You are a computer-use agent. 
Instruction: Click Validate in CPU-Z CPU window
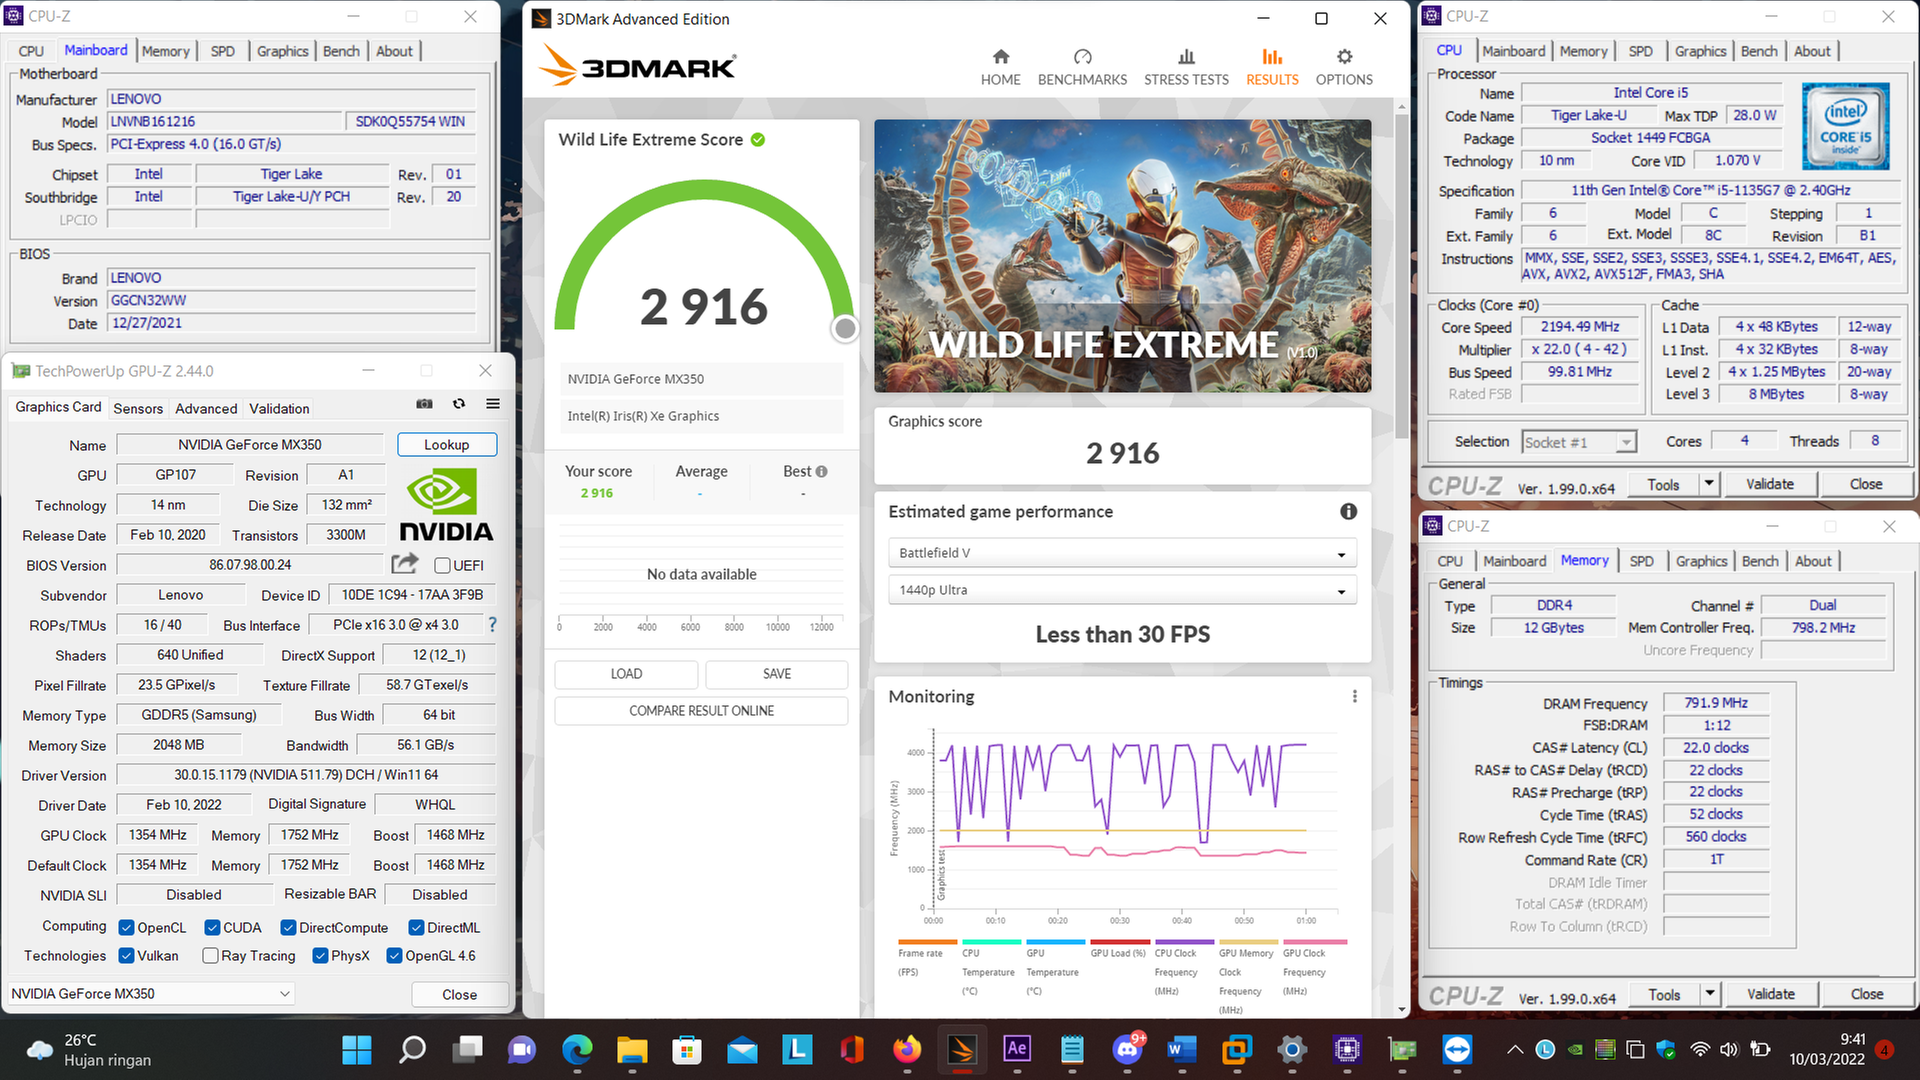point(1769,484)
